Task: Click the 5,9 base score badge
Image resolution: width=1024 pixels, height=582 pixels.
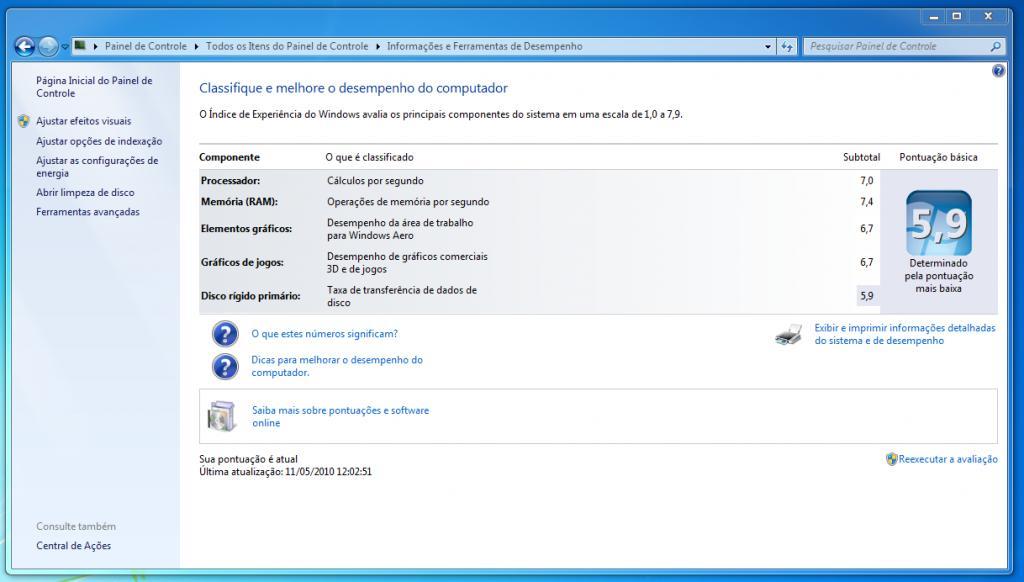Action: click(938, 223)
